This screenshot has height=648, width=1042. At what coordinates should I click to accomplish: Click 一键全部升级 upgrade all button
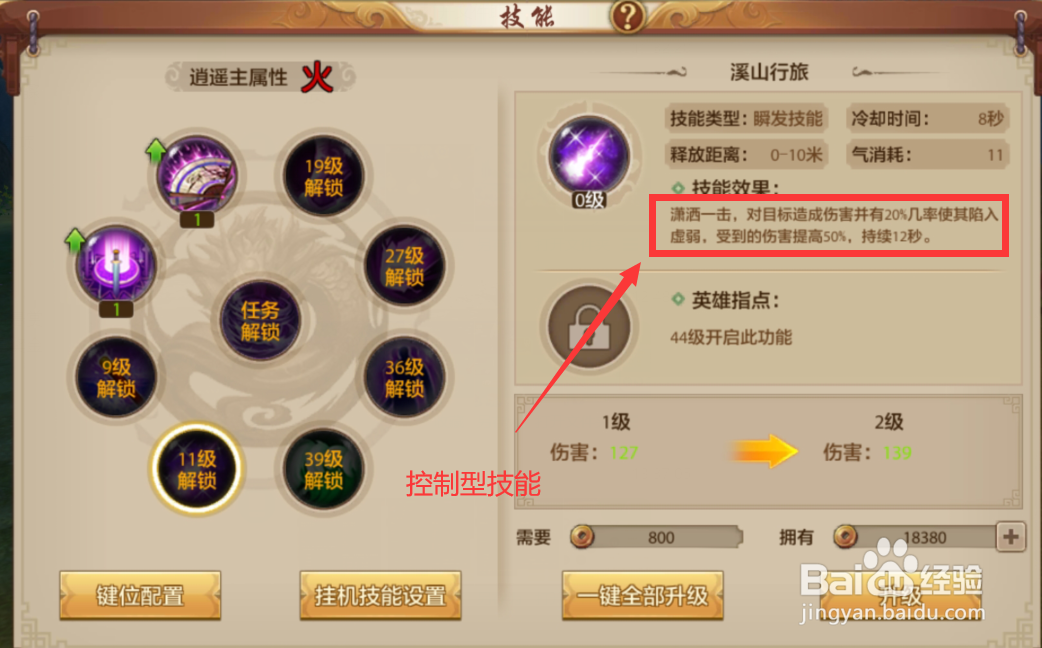[643, 595]
